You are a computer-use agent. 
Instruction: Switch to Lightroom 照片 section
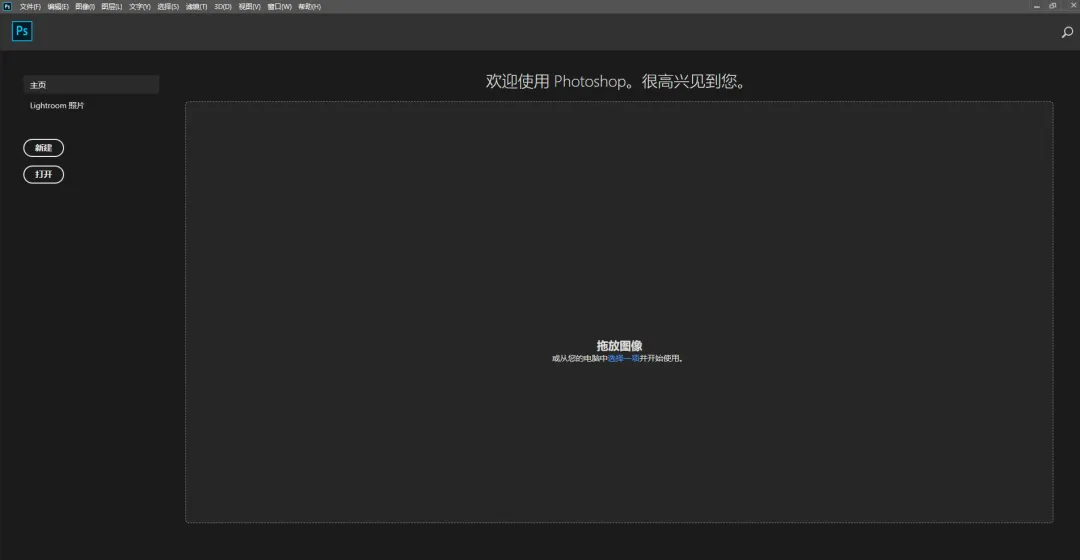tap(56, 105)
